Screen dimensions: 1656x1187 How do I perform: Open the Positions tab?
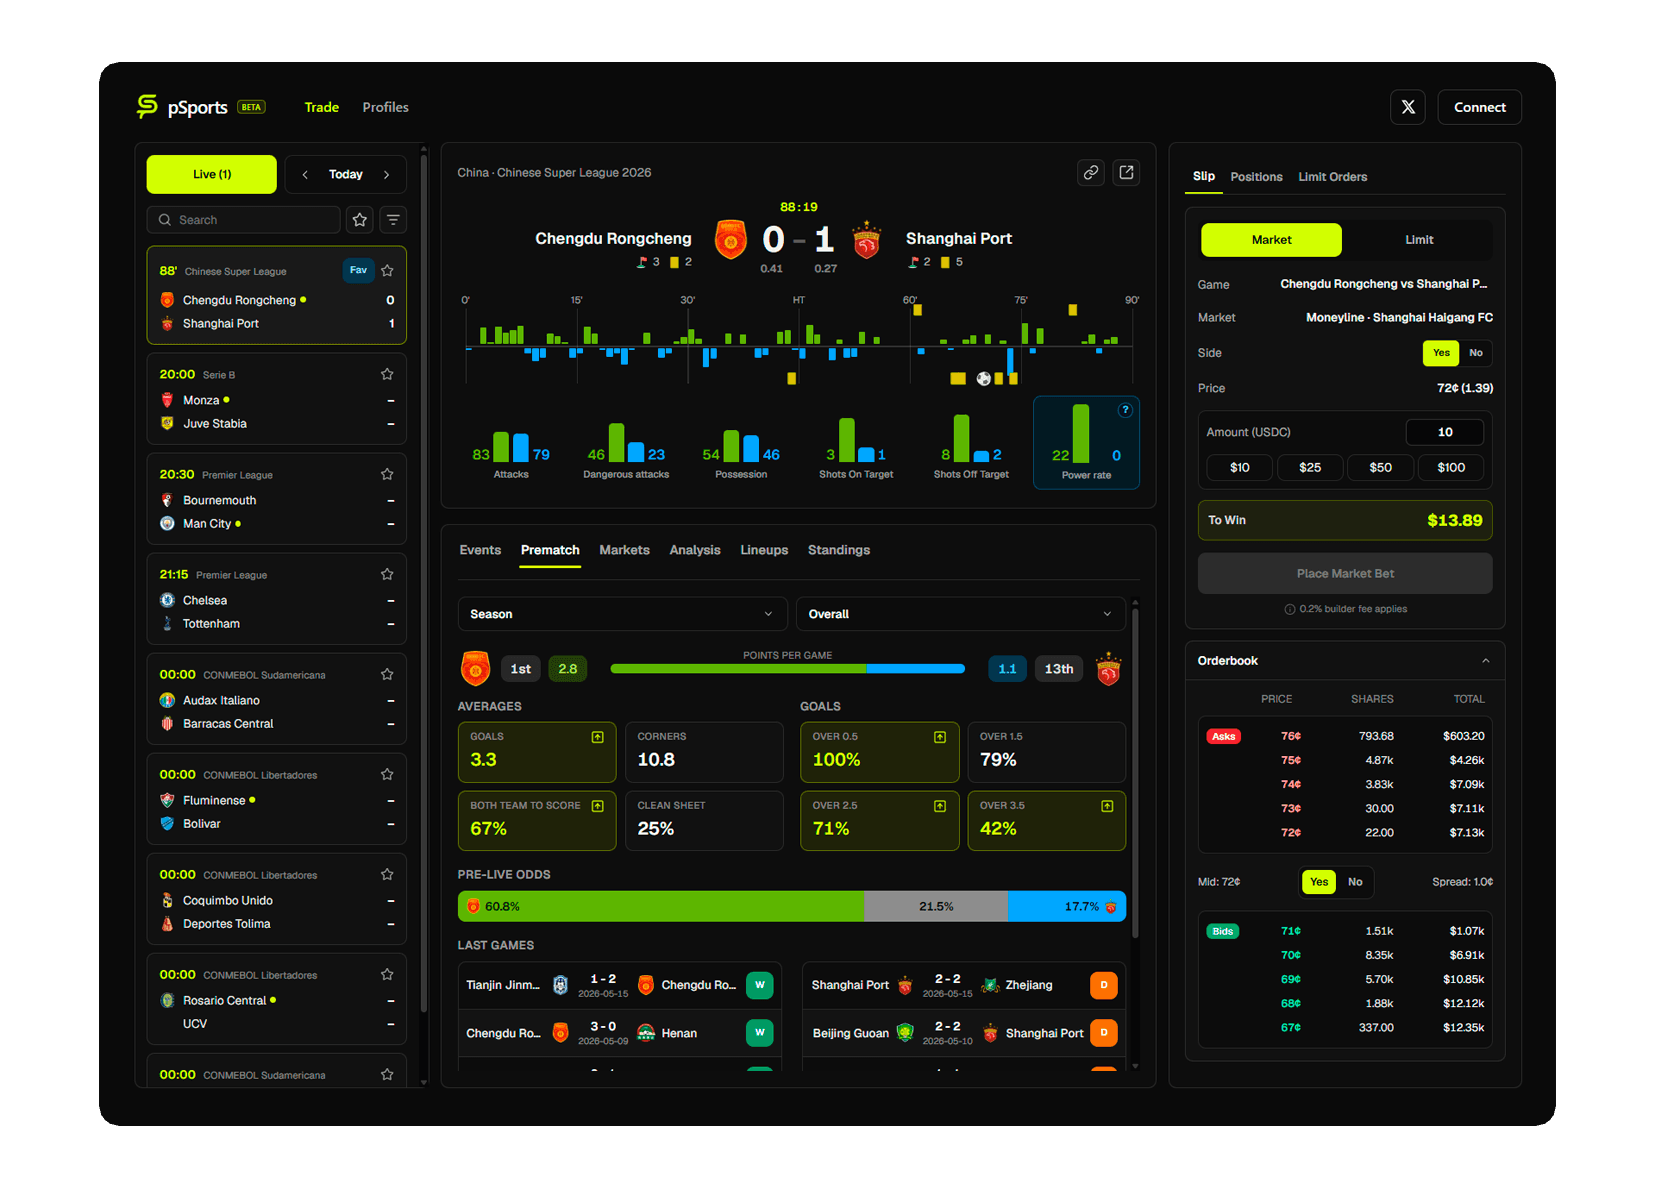1256,177
